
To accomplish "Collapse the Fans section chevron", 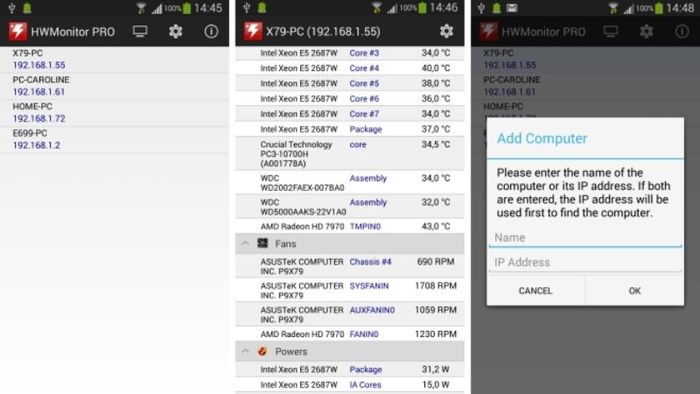I will 245,243.
